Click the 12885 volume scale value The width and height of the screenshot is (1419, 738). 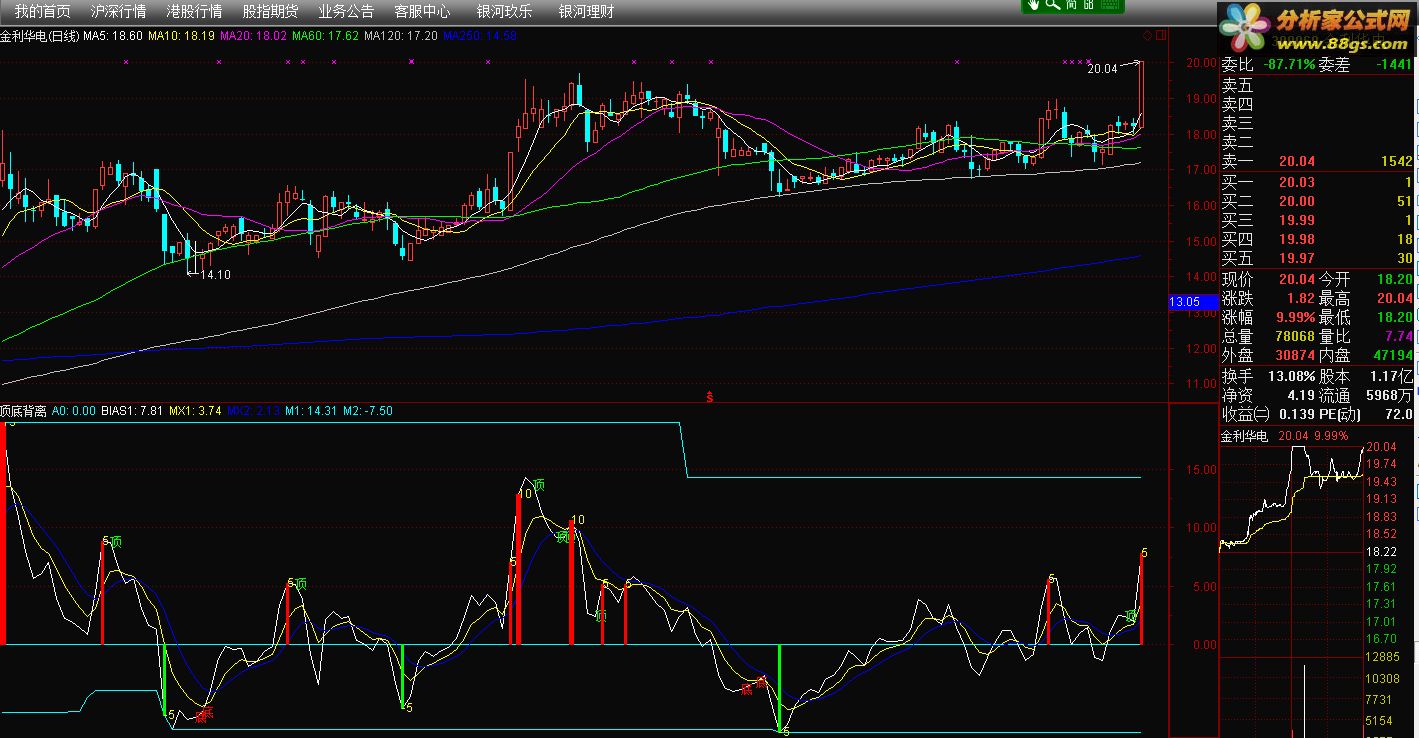(x=1381, y=657)
